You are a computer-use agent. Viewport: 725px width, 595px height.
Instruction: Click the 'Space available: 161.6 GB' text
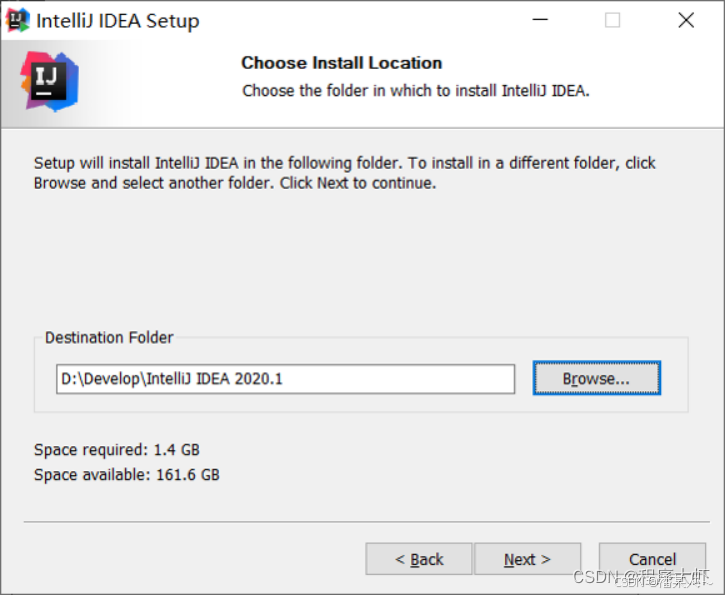[x=127, y=474]
